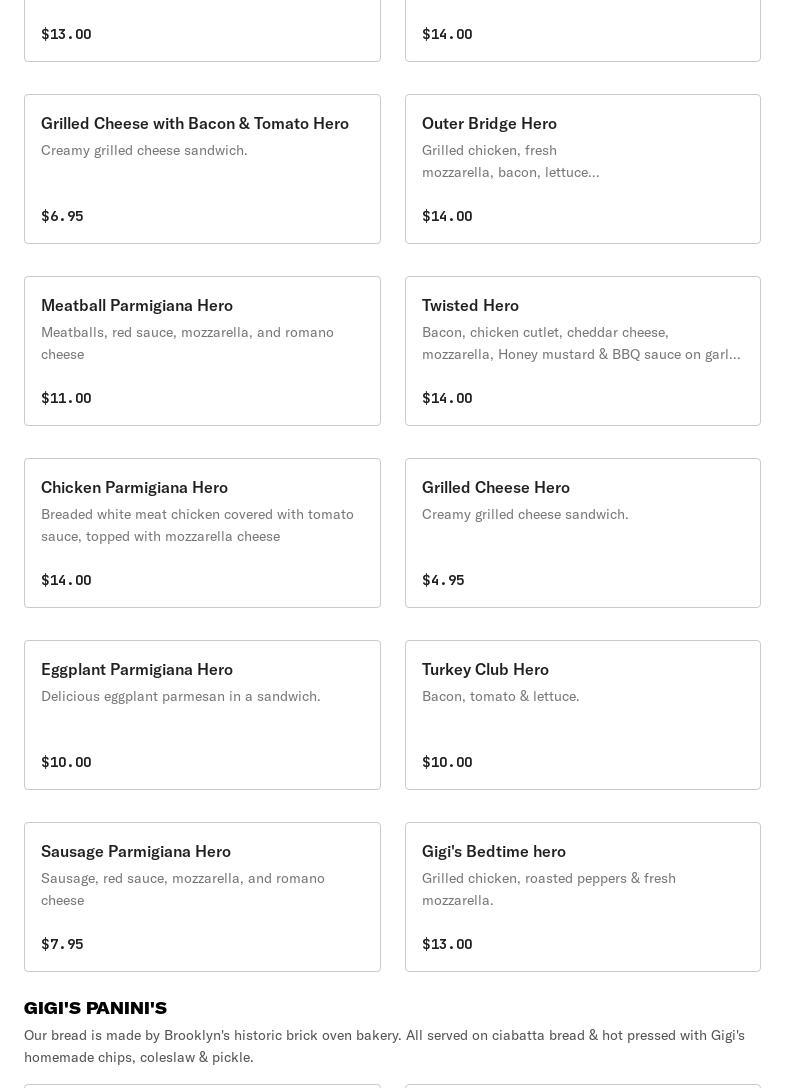Click the $7.95 Sausage Parmigiana price
The height and width of the screenshot is (1088, 785).
pos(62,944)
